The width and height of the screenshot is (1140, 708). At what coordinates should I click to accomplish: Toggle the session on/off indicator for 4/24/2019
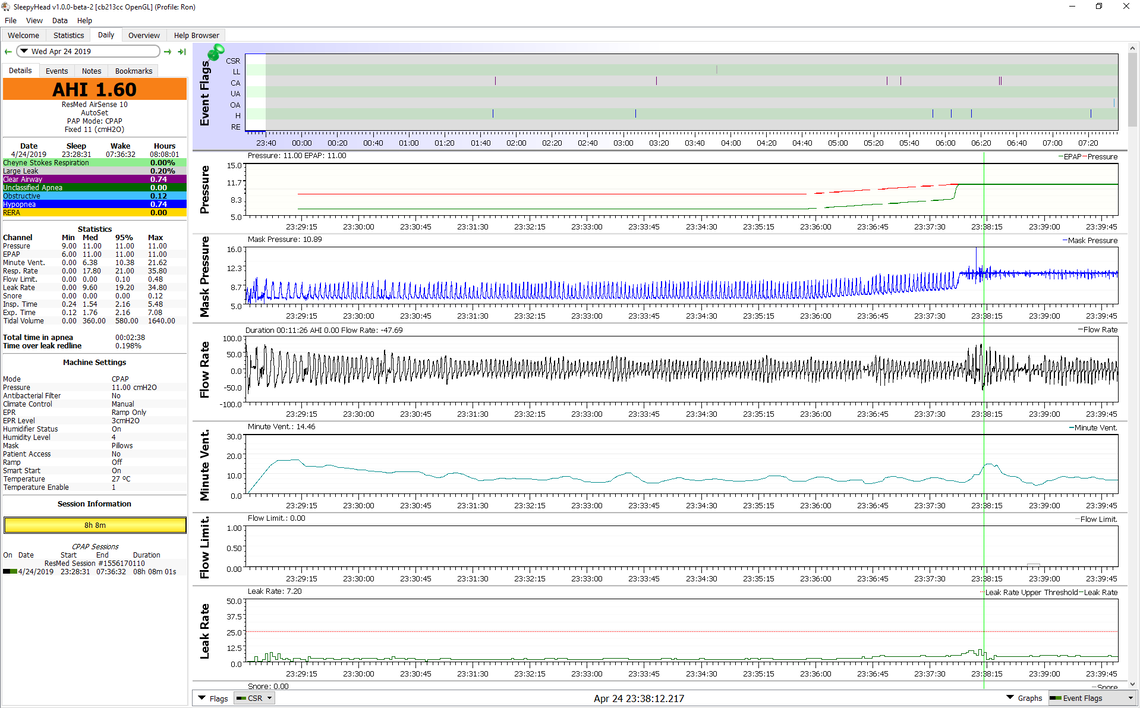9,571
